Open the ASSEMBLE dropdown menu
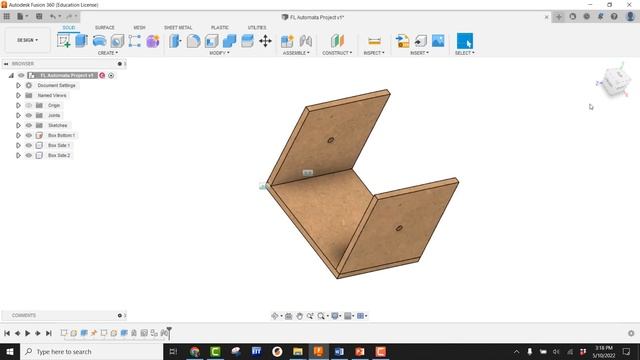 [x=296, y=53]
